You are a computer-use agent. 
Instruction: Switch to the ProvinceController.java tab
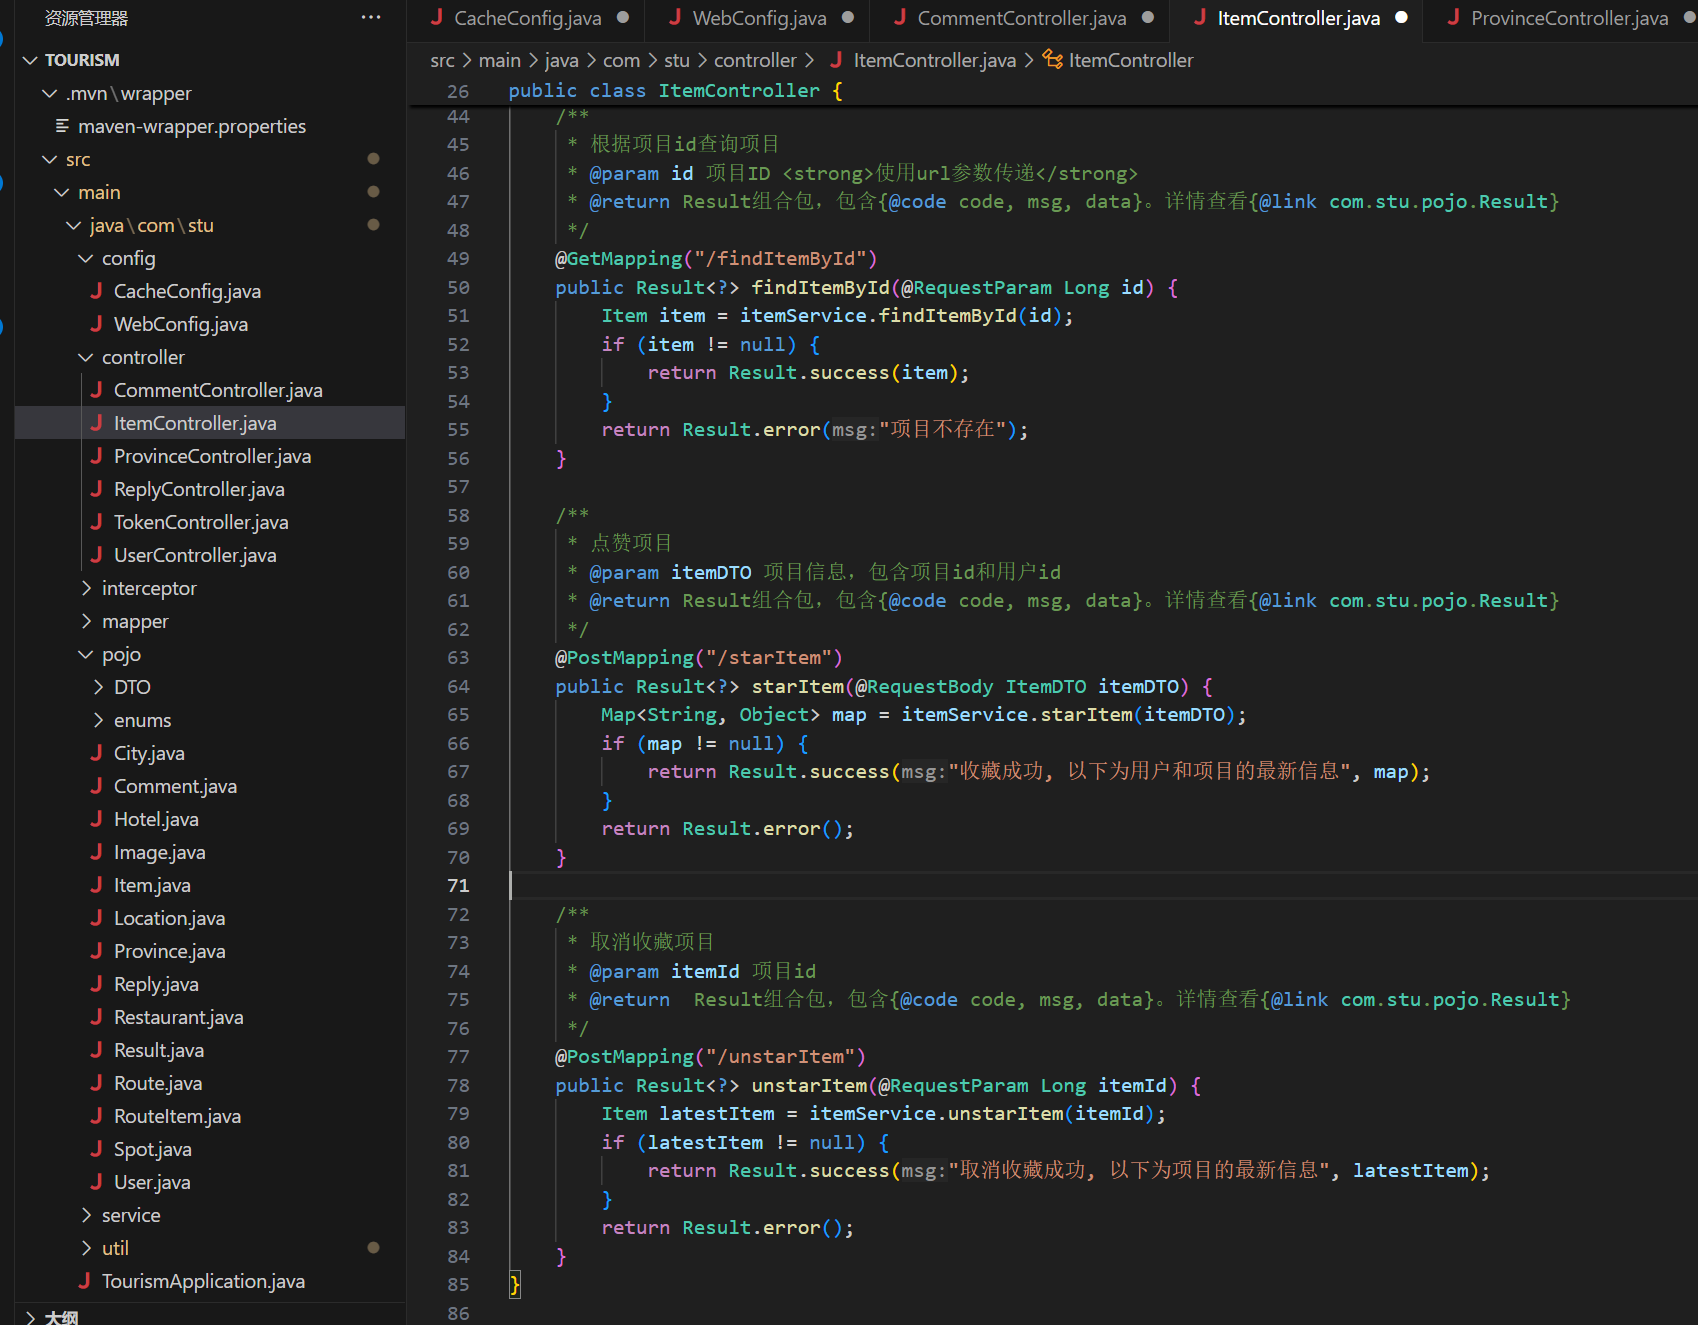(x=1568, y=18)
